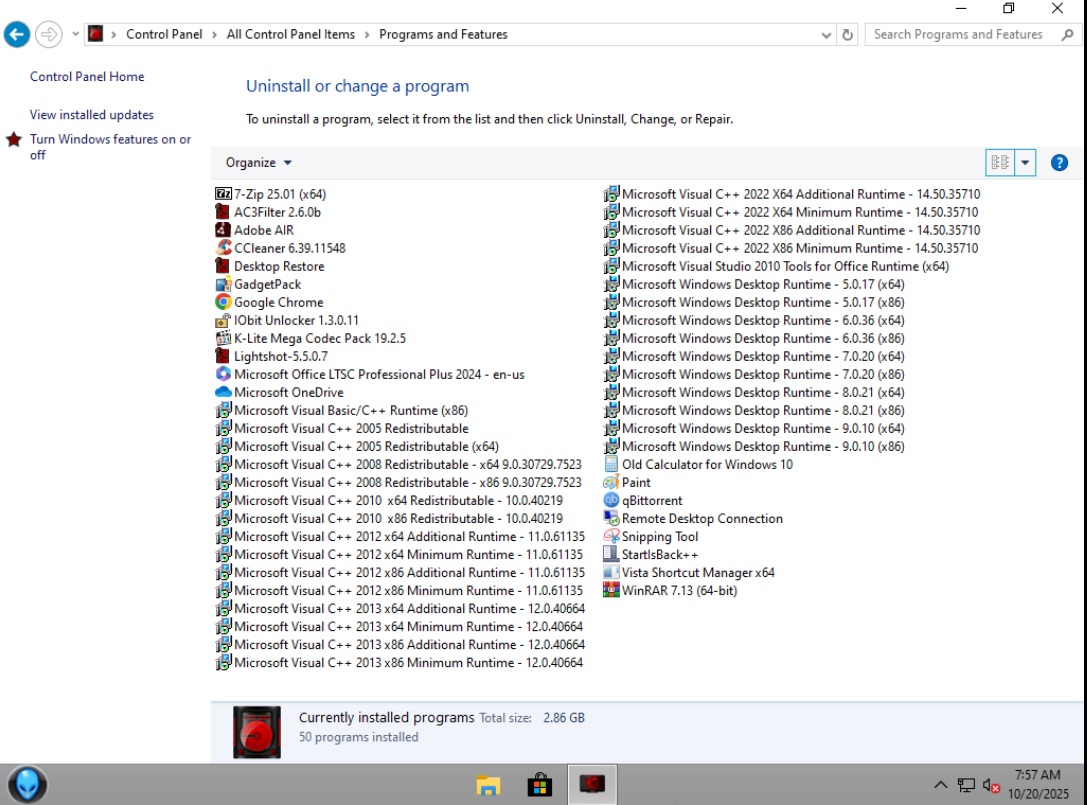
Task: Click the AC3Filter 2.6.0b icon
Action: (223, 212)
